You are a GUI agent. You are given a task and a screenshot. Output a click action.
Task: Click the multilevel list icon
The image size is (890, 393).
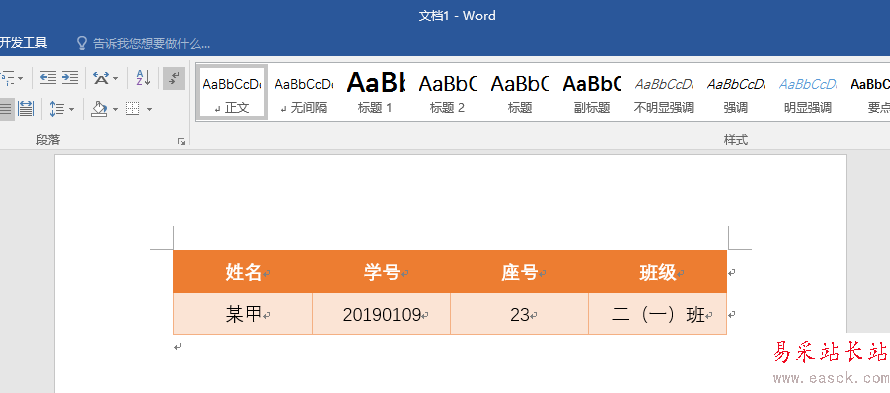(x=7, y=78)
